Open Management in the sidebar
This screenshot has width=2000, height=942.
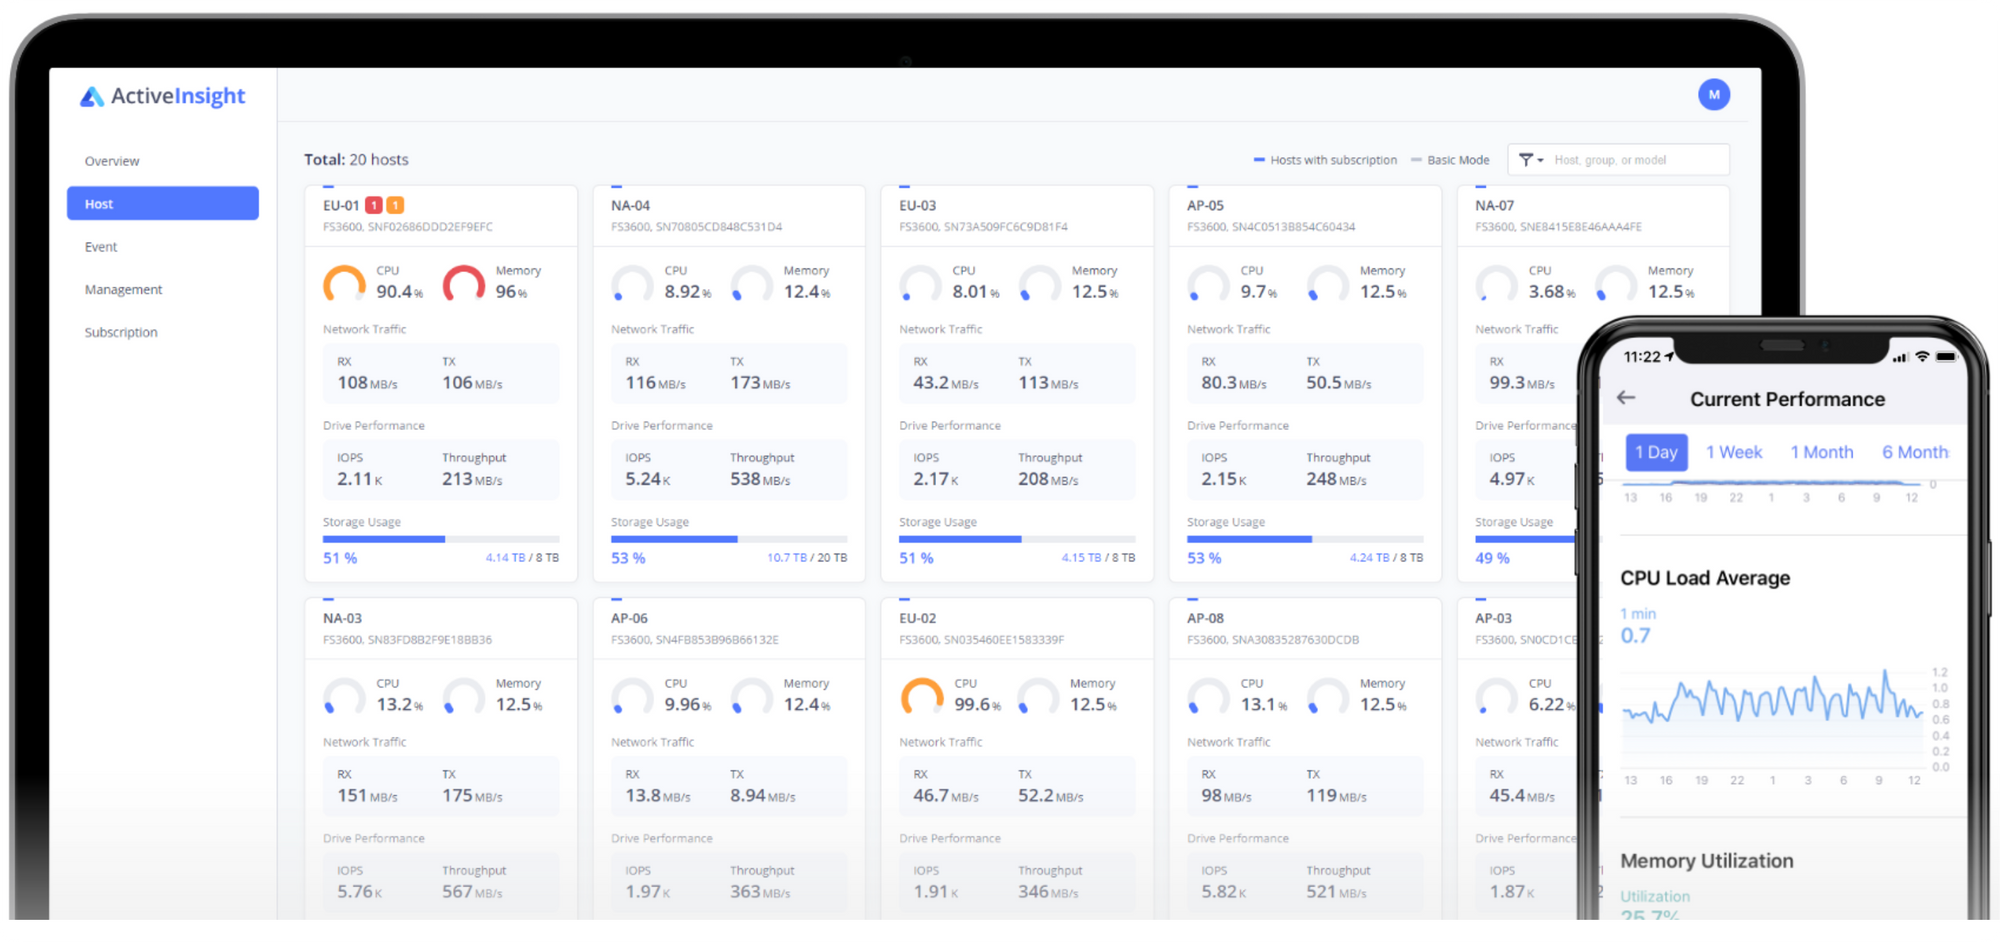[x=123, y=290]
